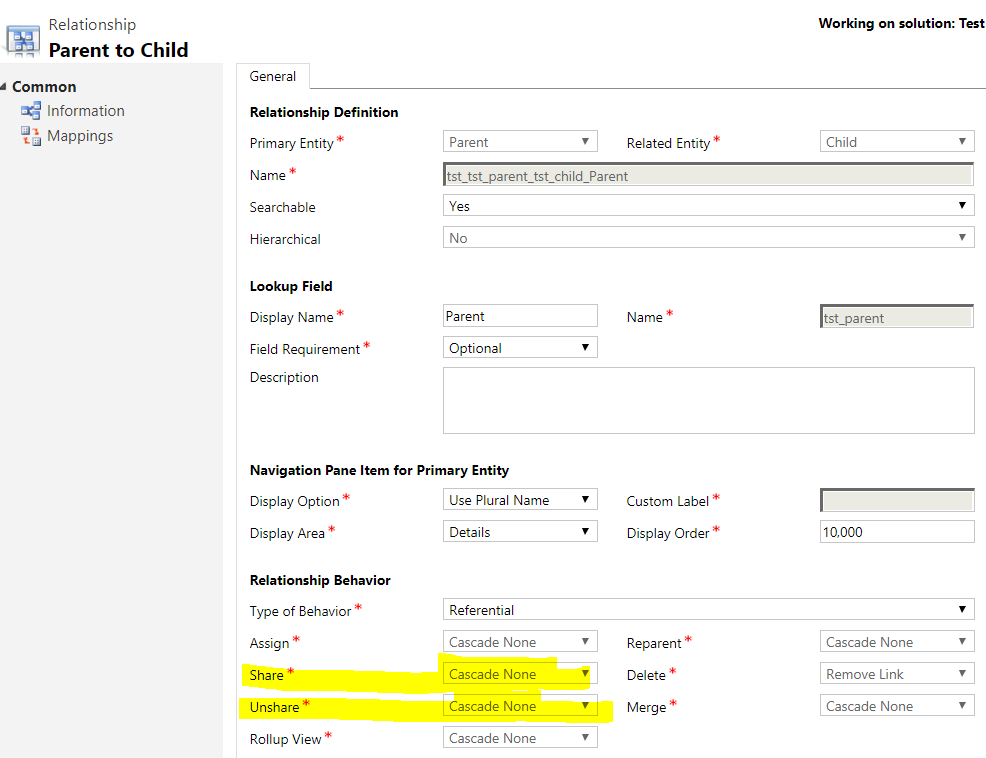Switch to the General tab

[x=272, y=76]
